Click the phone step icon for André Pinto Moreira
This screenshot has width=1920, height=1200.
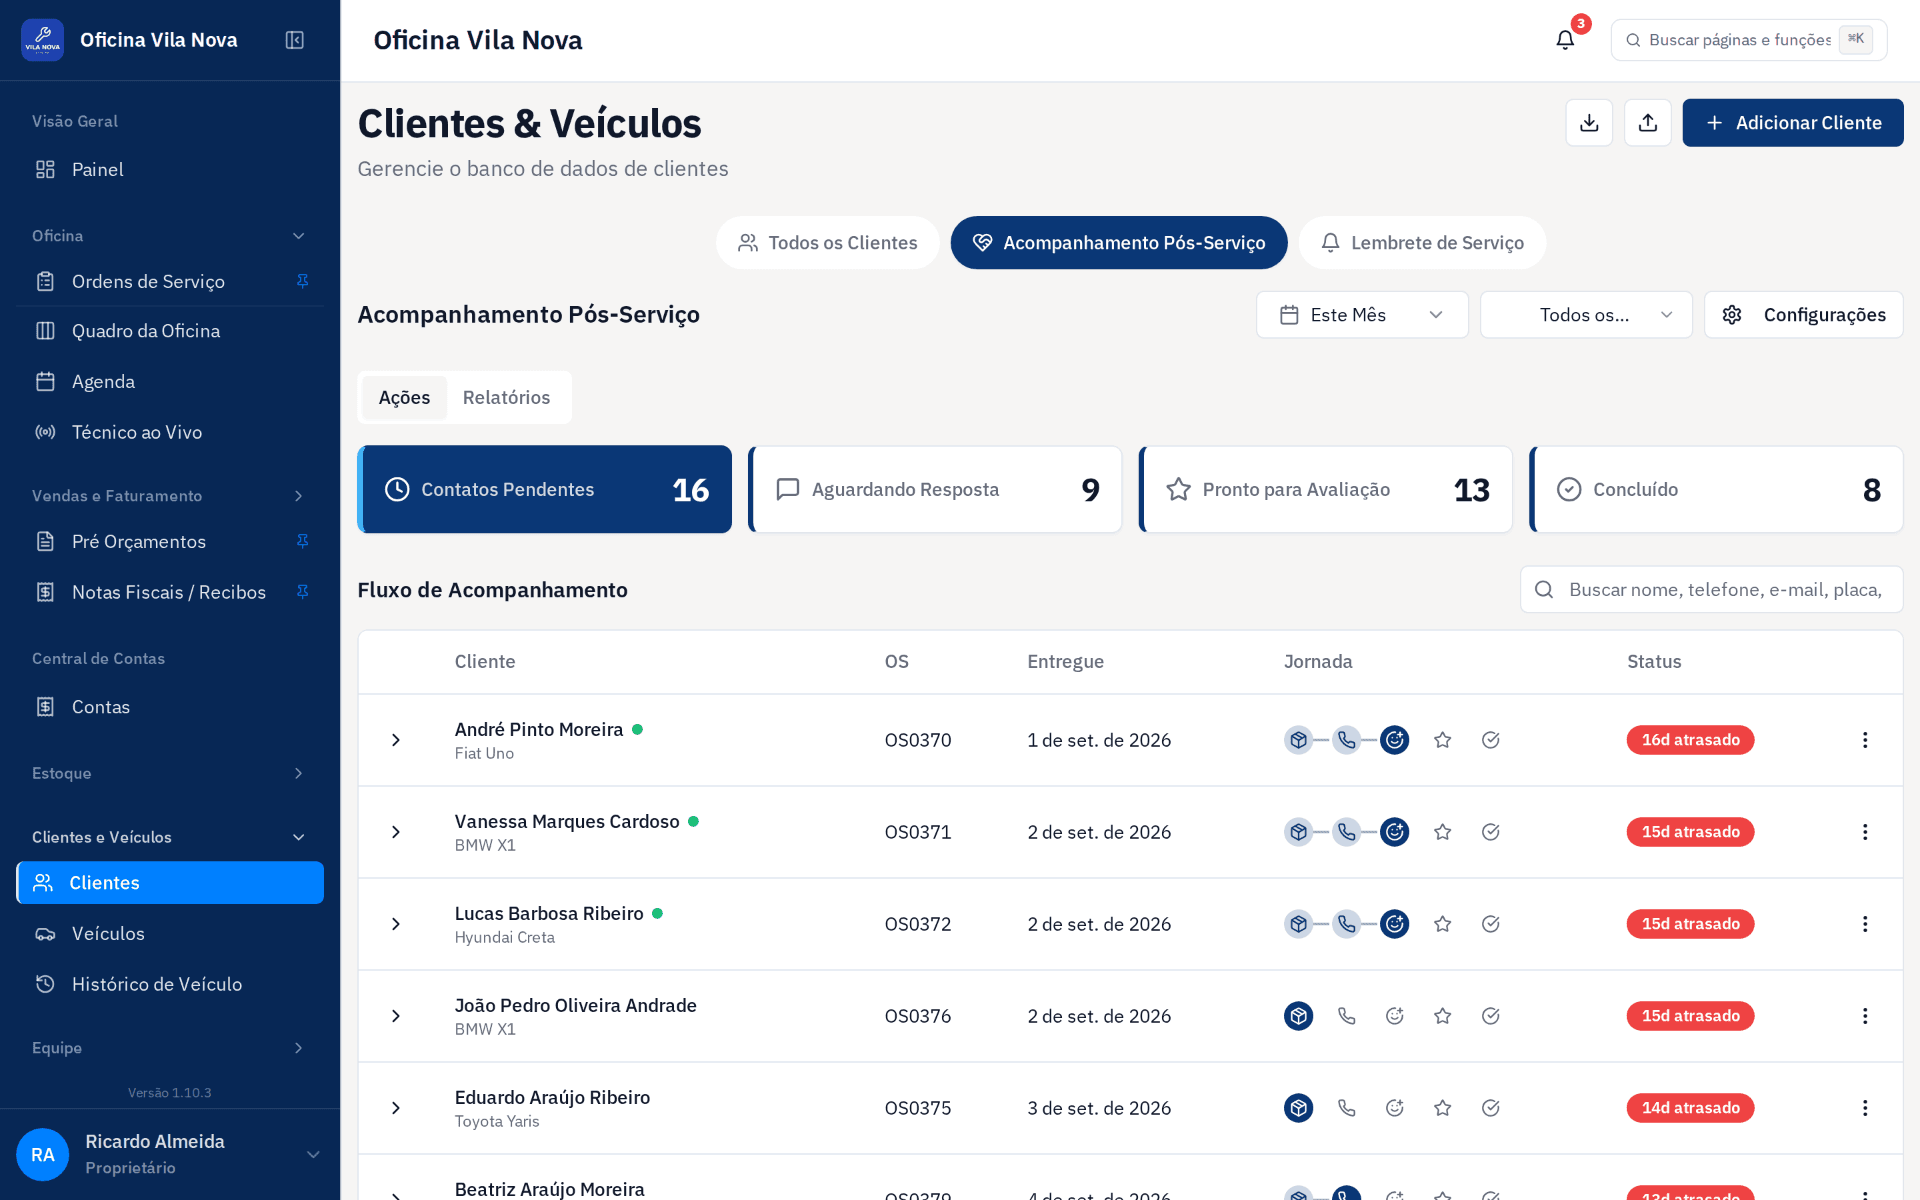1347,740
